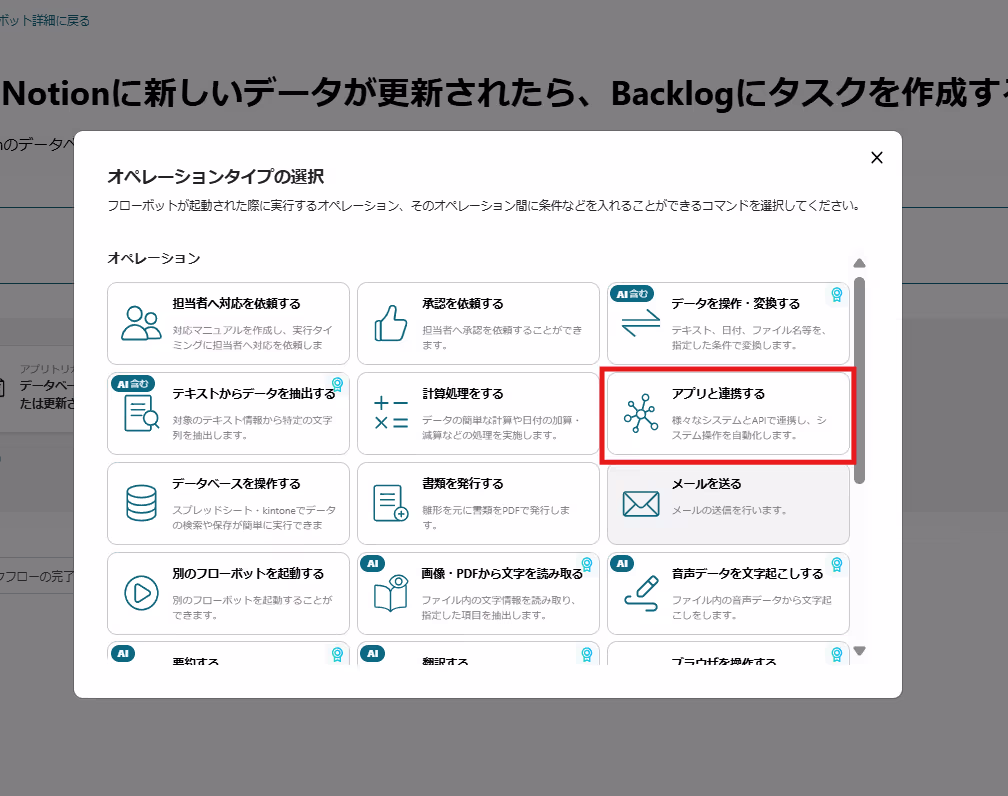
Task: Click the premium badge on 音声データを文字起こしする card
Action: click(836, 565)
